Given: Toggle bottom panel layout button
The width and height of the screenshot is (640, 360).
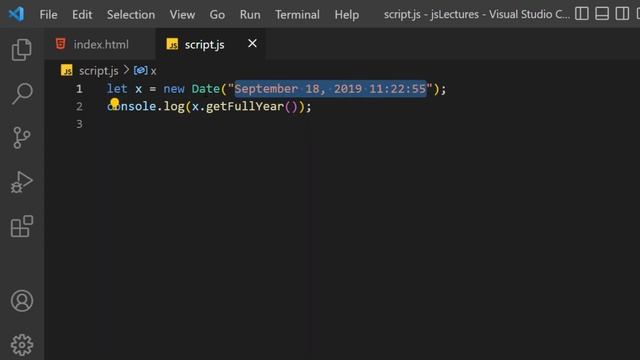Looking at the screenshot, I should click(602, 14).
